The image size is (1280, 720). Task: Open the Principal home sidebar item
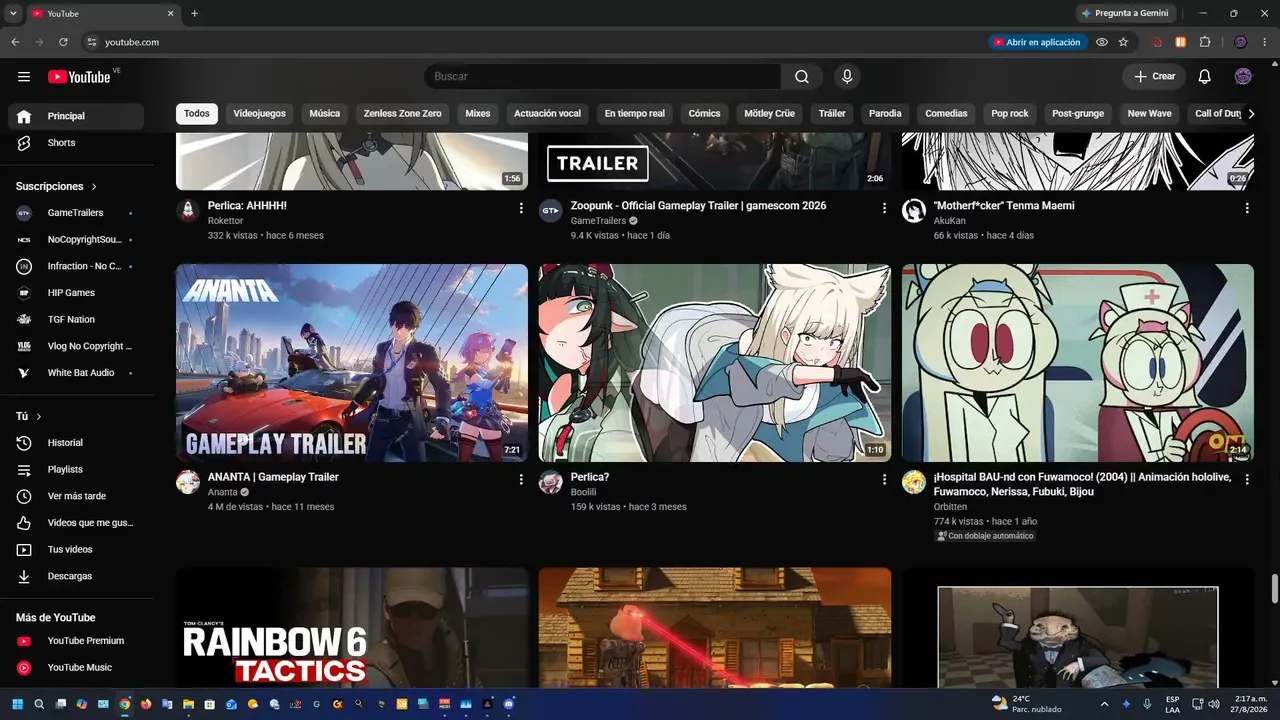[x=76, y=116]
